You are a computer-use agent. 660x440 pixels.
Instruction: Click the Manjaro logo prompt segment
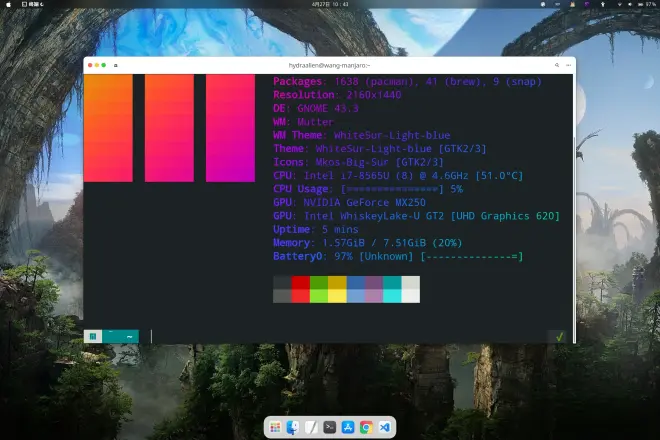93,337
